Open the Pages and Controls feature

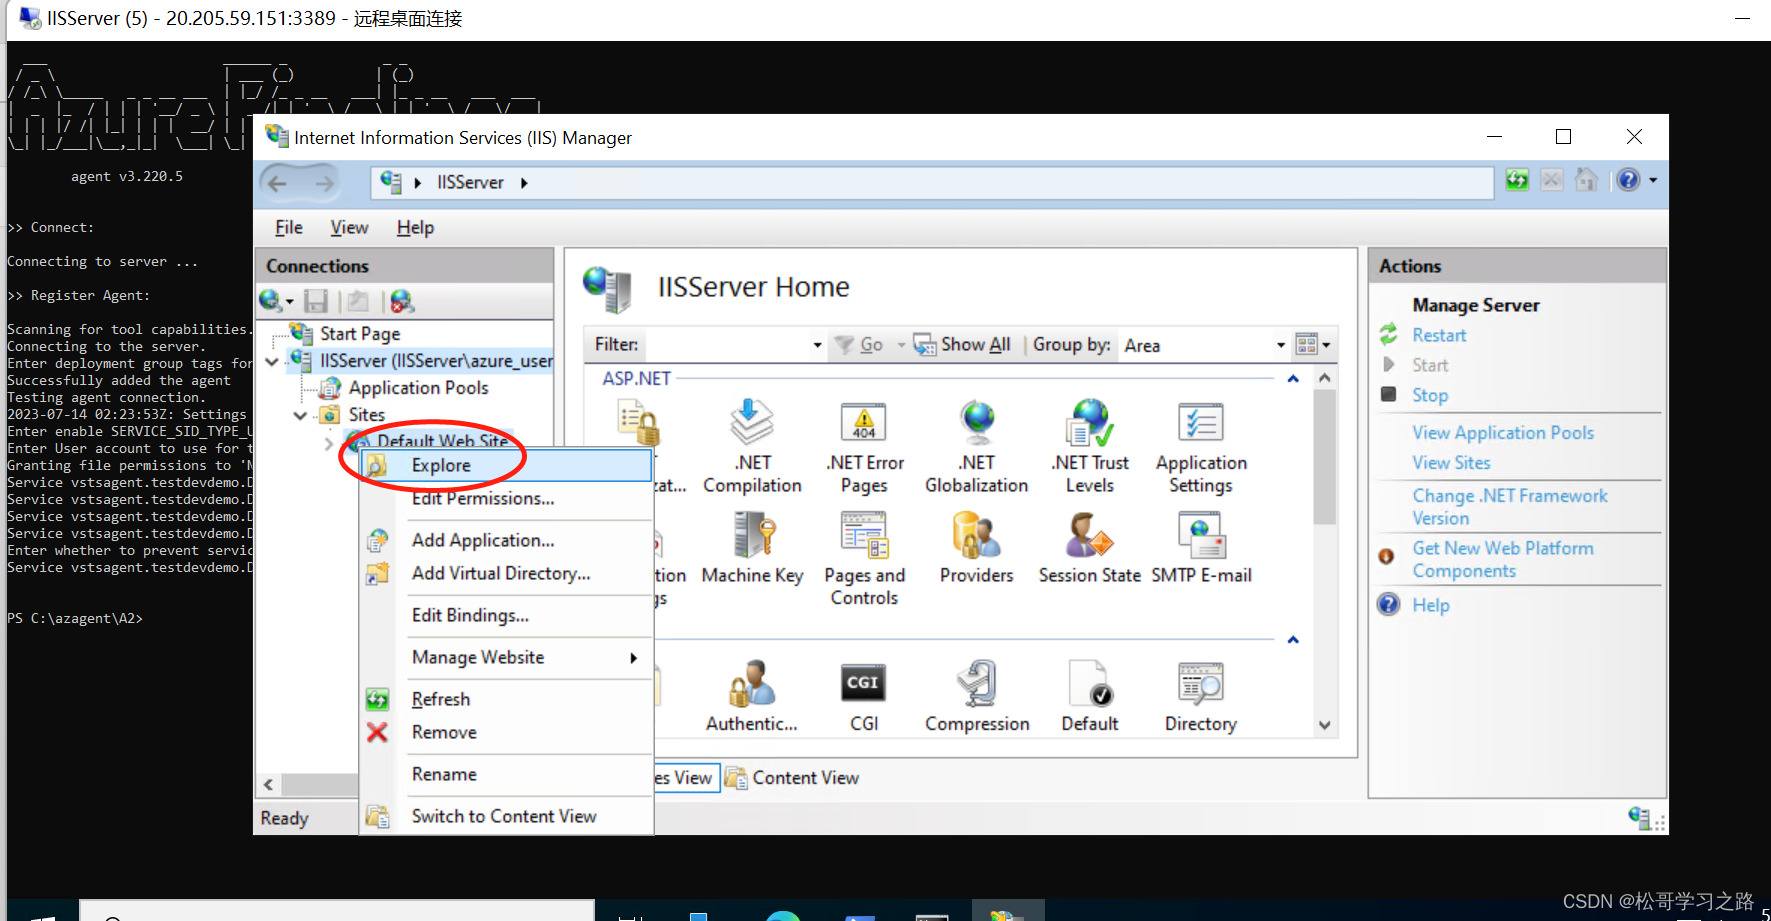864,558
